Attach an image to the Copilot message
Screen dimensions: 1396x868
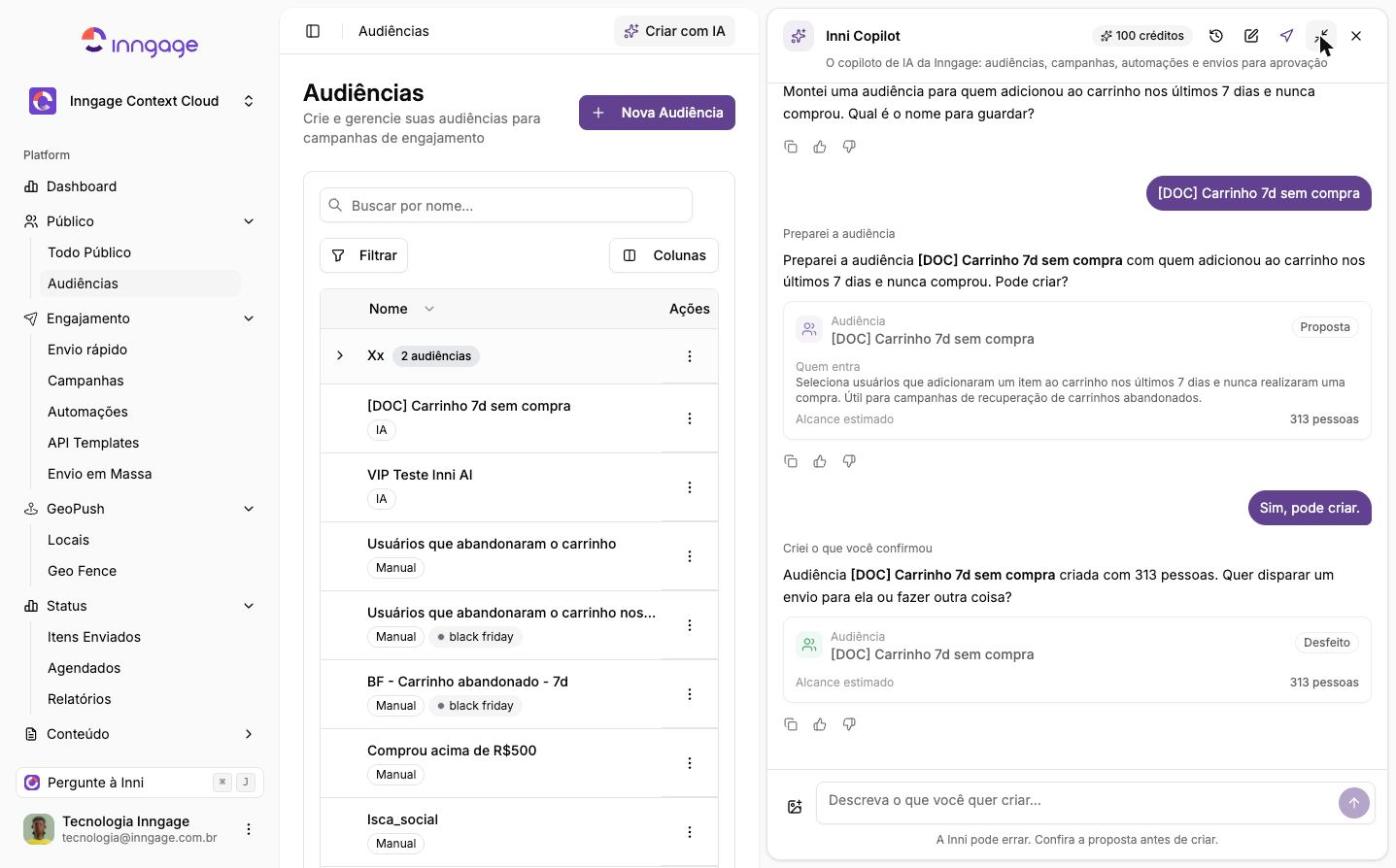[795, 807]
